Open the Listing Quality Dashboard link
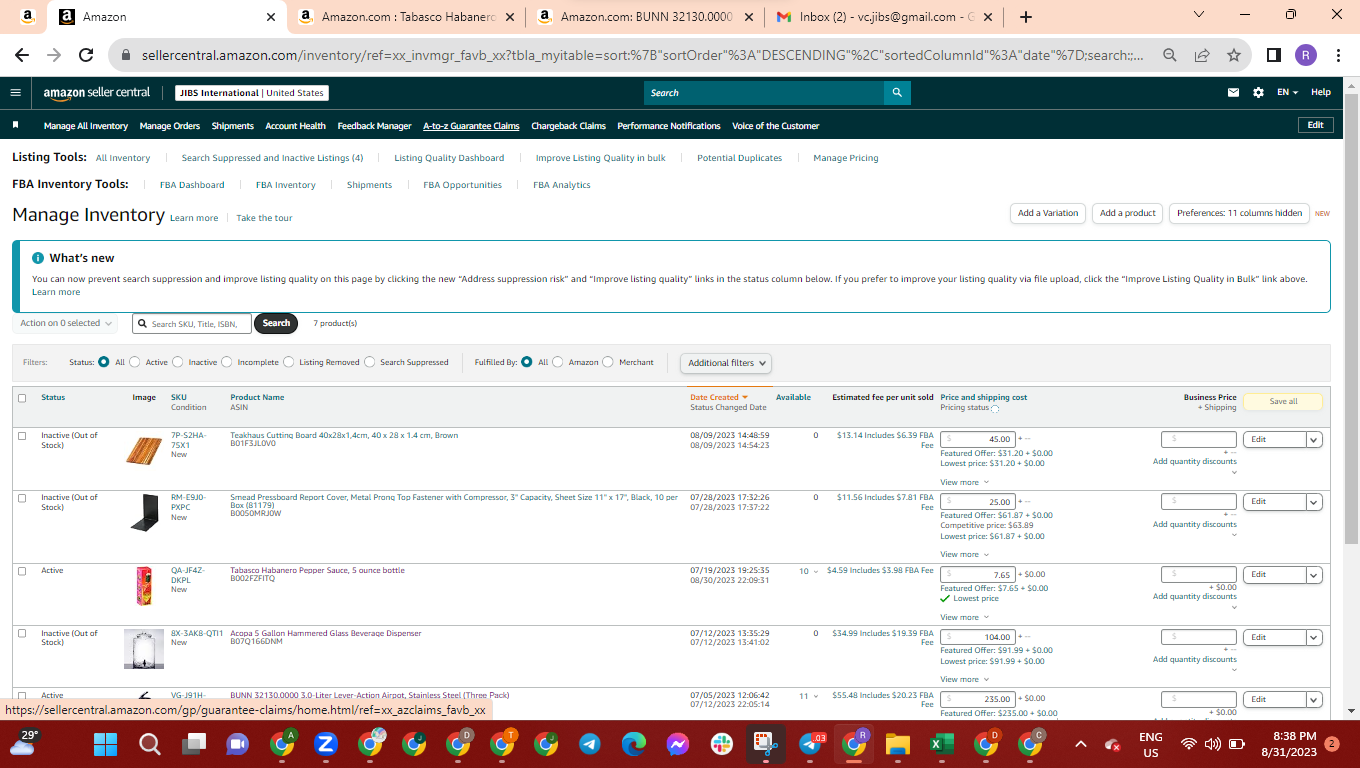The image size is (1360, 768). (x=449, y=158)
